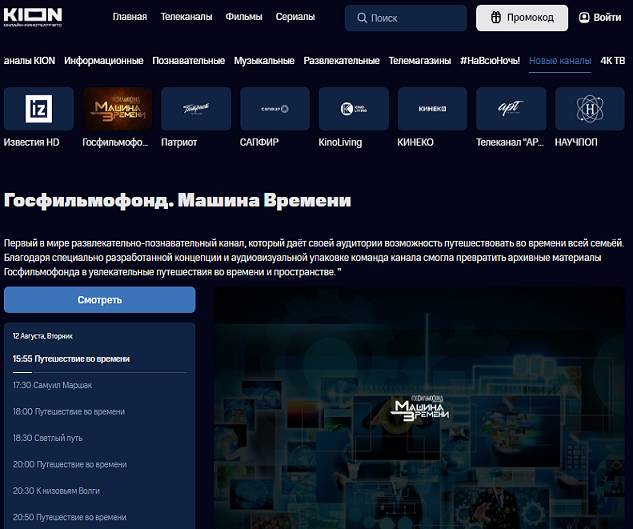The width and height of the screenshot is (633, 529).
Task: Click the Патриот channel label
Action: [x=179, y=142]
